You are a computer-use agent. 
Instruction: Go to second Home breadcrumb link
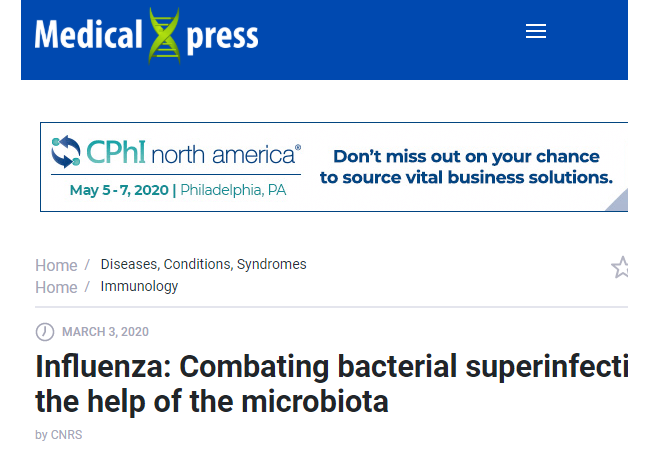point(56,287)
